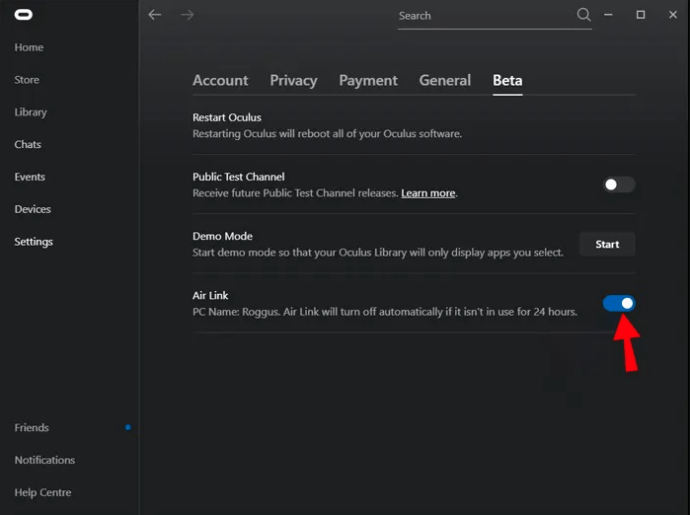Open Library in the sidebar
Image resolution: width=690 pixels, height=515 pixels.
[x=31, y=112]
